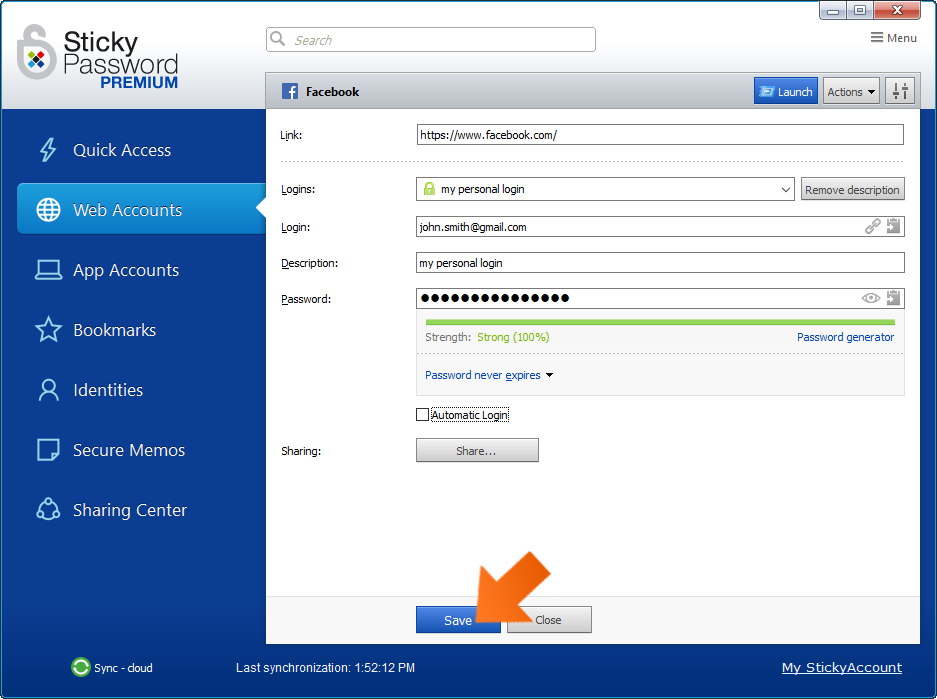Copy the login using the clipboard icon
This screenshot has height=699, width=937.
pos(893,226)
